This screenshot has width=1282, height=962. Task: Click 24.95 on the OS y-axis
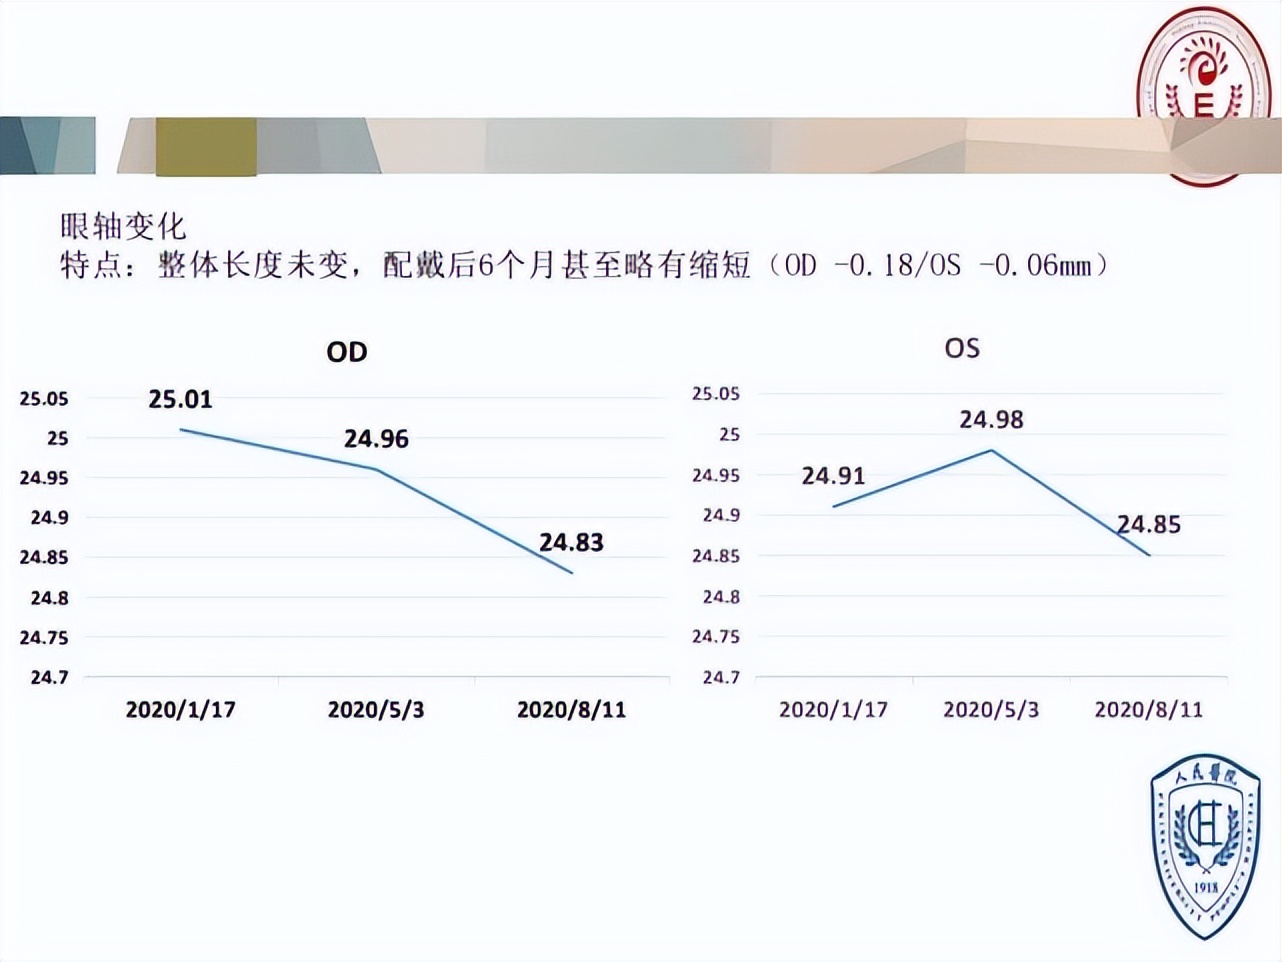pos(716,475)
